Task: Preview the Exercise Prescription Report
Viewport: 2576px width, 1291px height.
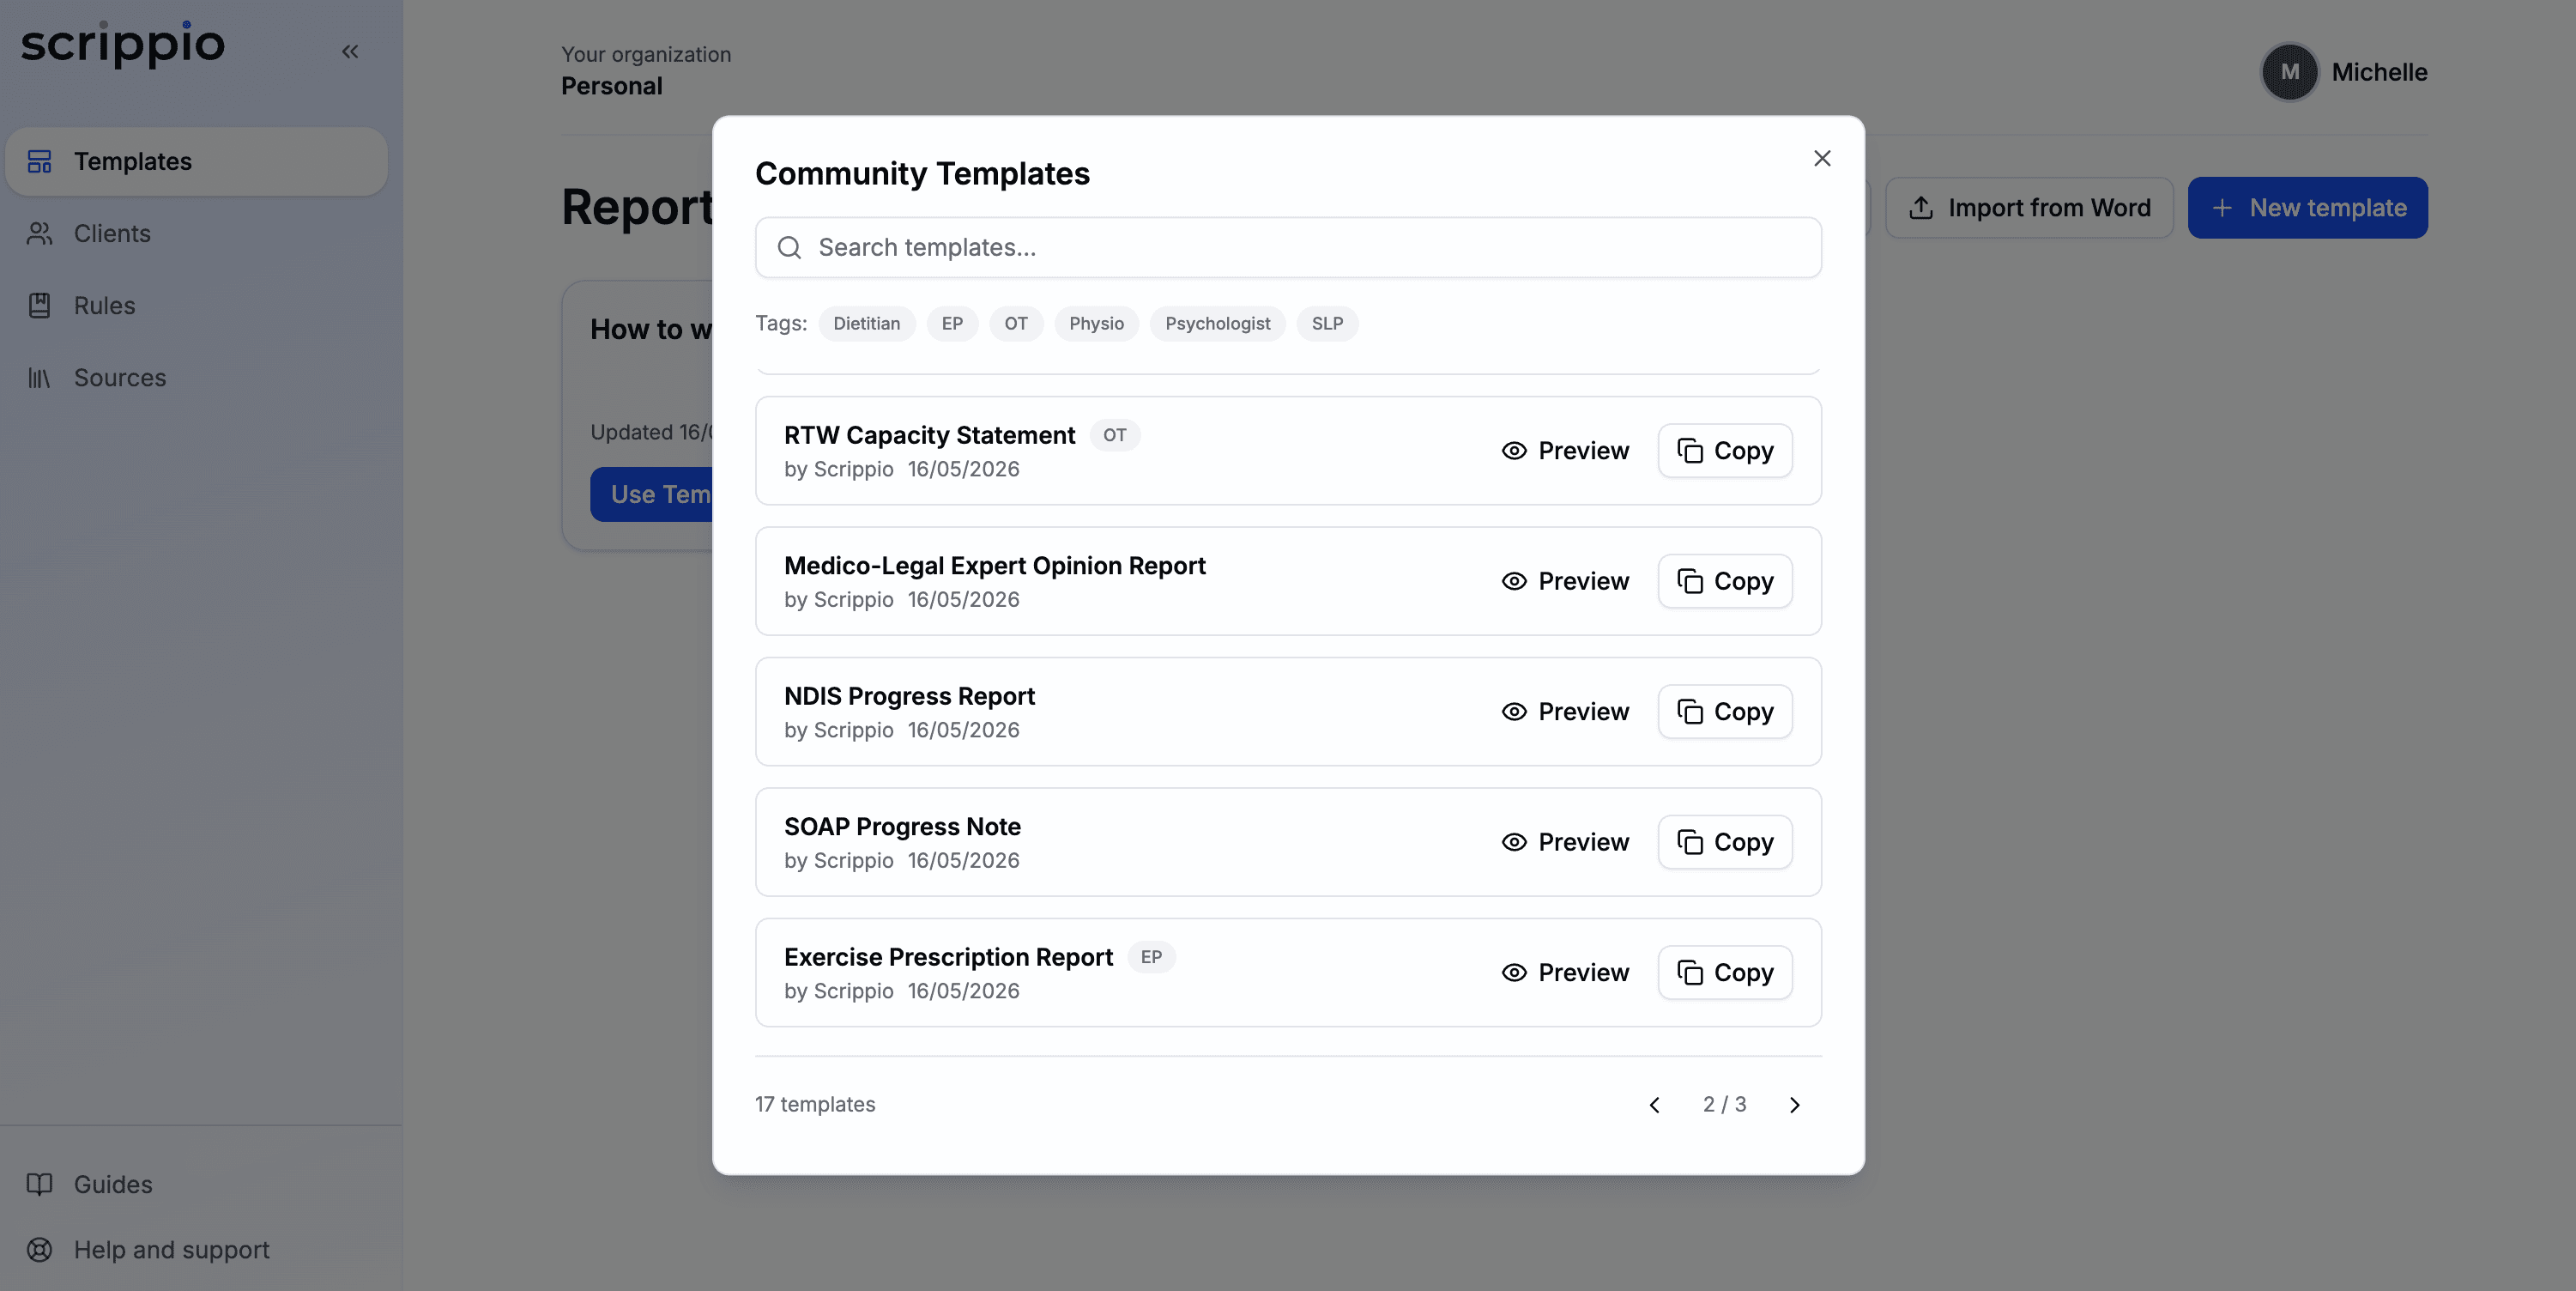Action: click(x=1565, y=972)
